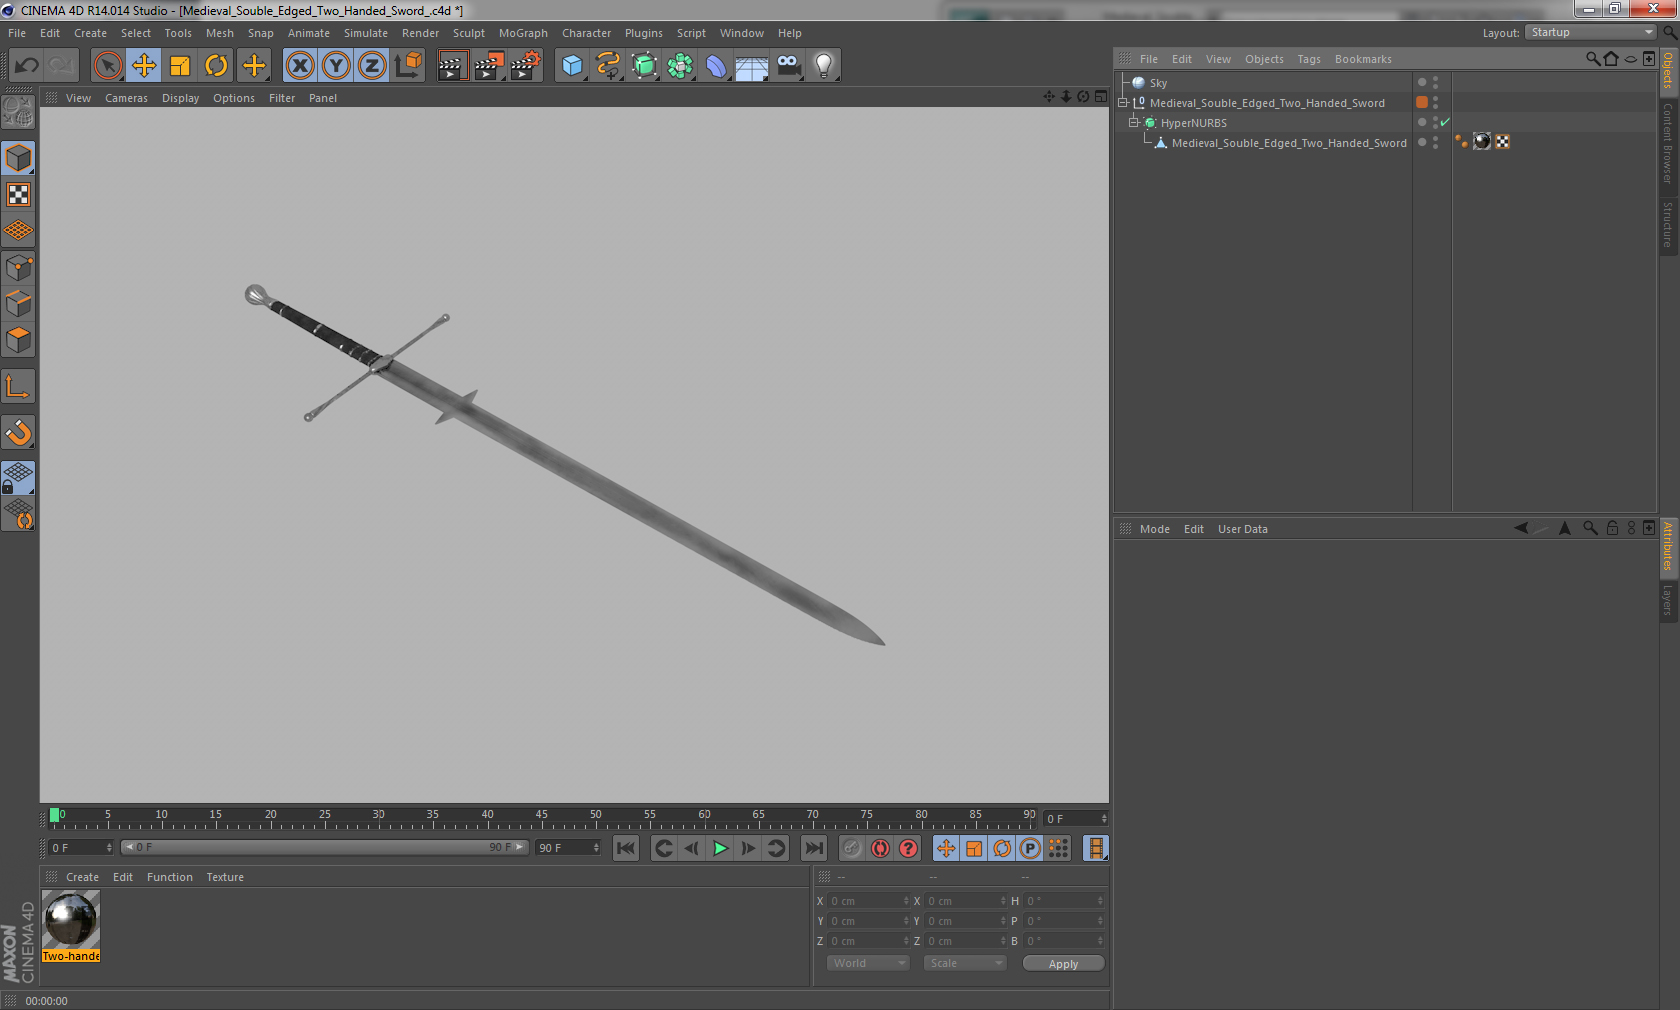The width and height of the screenshot is (1680, 1010).
Task: Open the Scale size-mode dropdown
Action: click(x=964, y=963)
